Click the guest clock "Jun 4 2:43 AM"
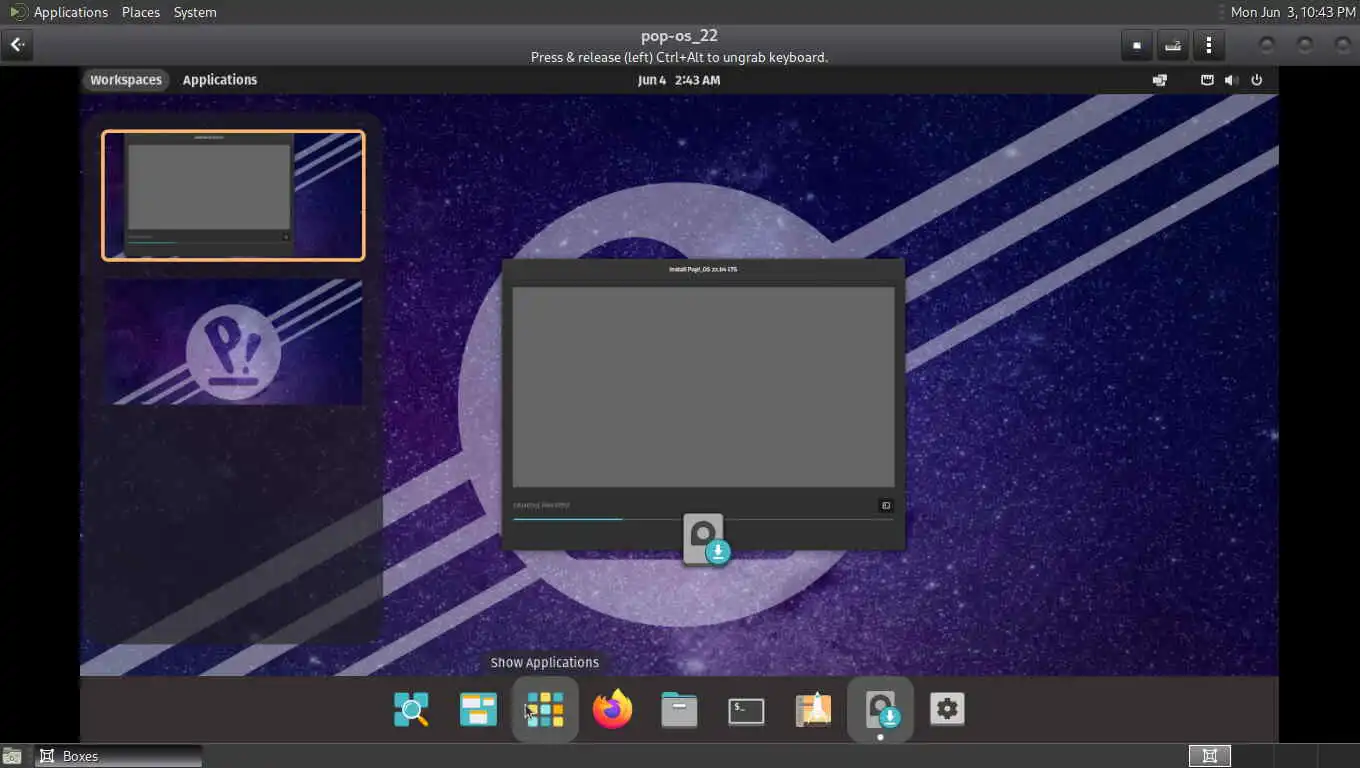Viewport: 1360px width, 768px height. coord(679,80)
